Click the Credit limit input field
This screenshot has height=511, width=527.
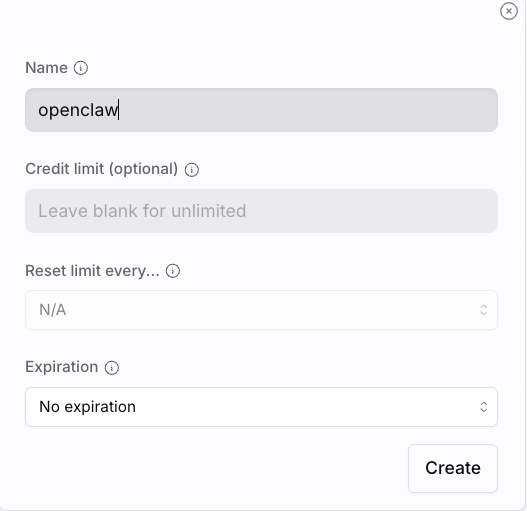coord(261,211)
